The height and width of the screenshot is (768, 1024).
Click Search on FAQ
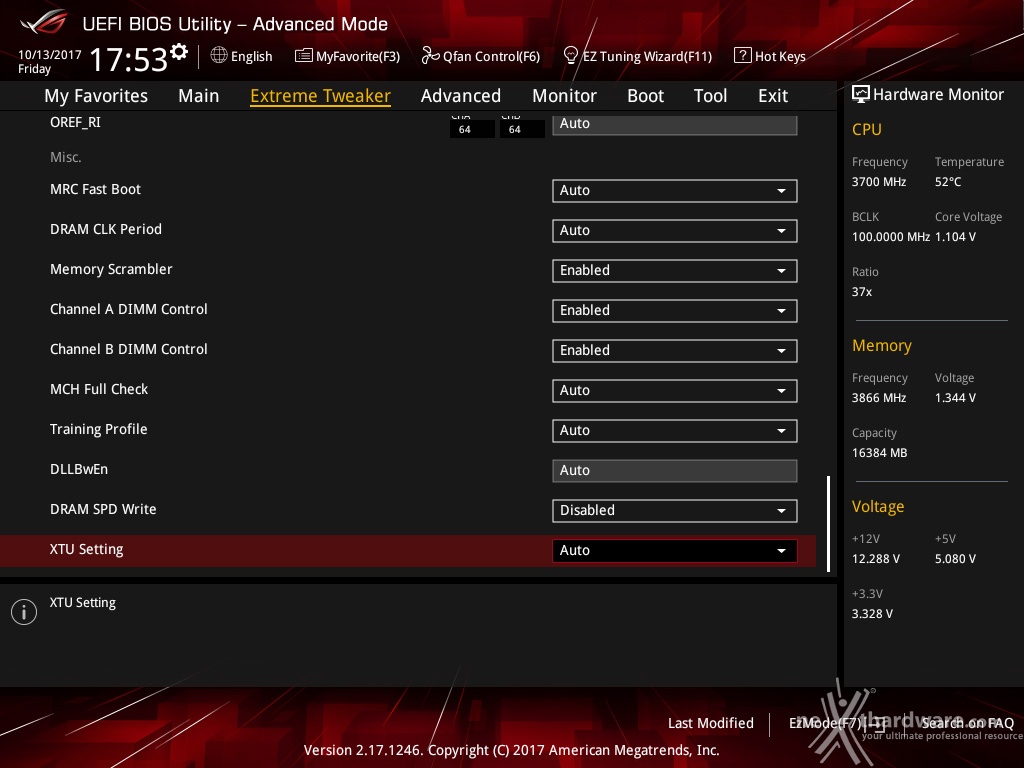click(968, 723)
